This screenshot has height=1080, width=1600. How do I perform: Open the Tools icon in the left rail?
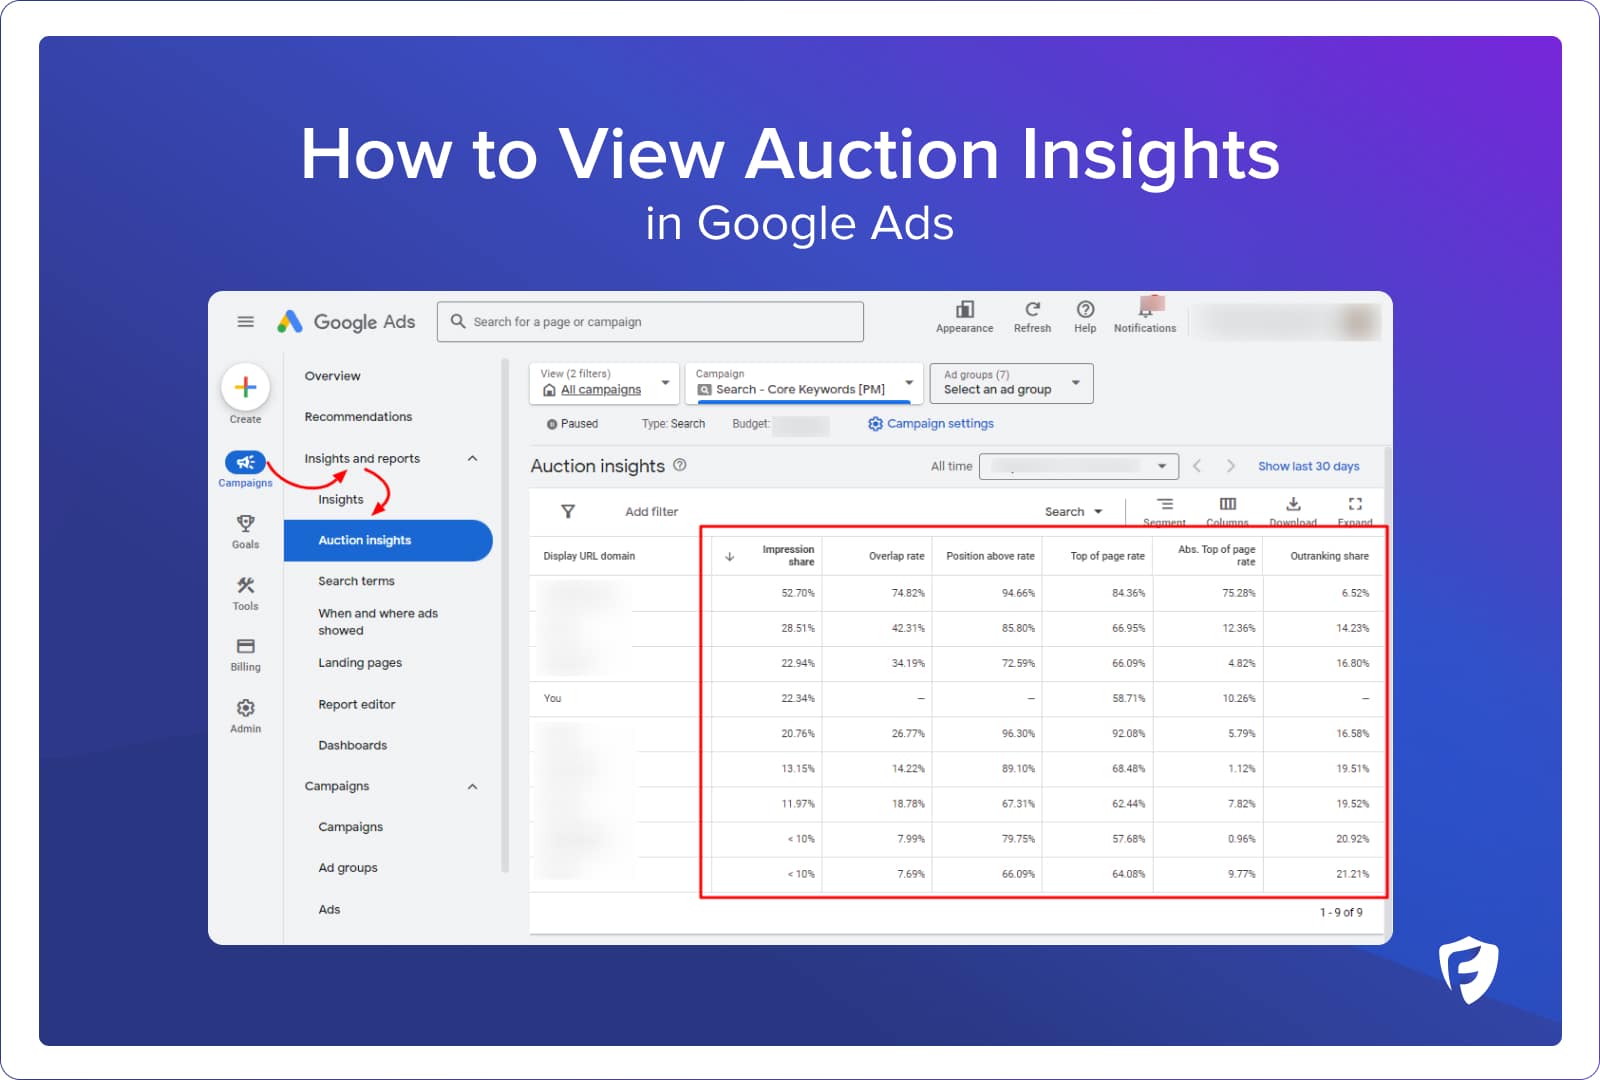245,586
